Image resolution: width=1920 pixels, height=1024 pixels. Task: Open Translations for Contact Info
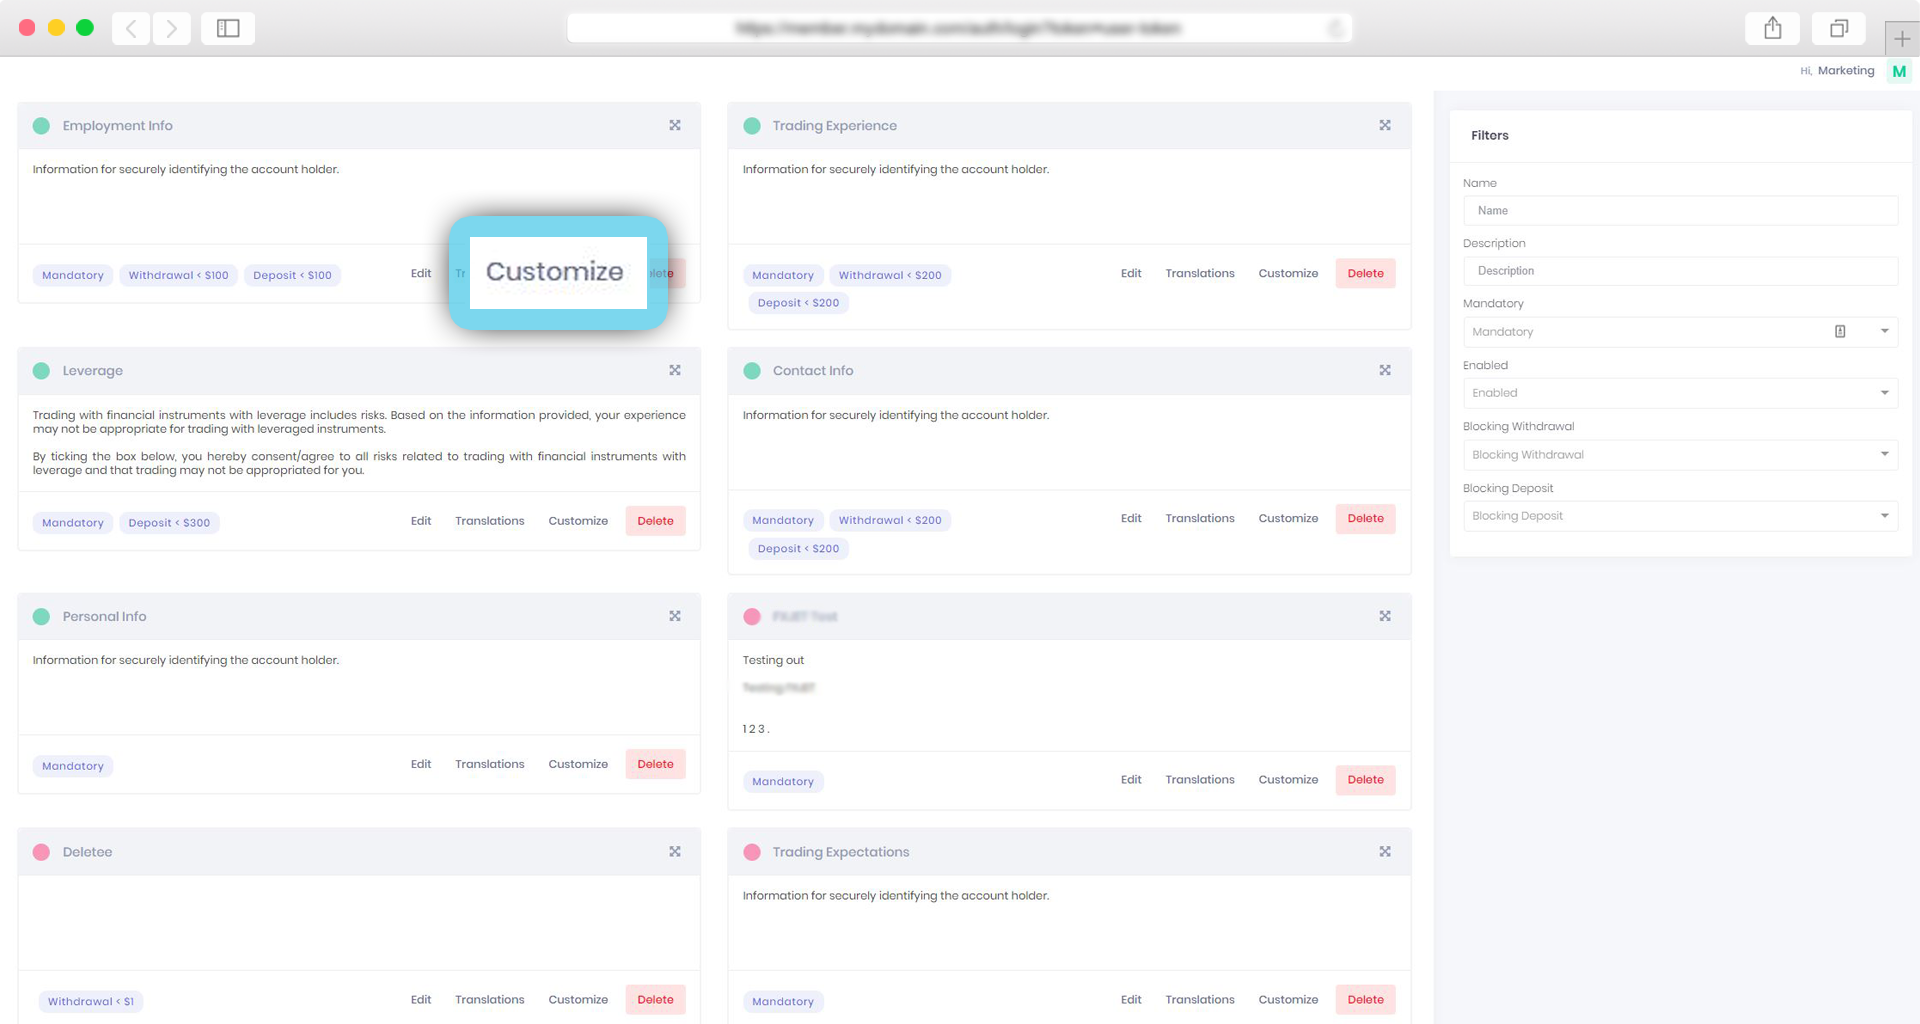pos(1200,519)
